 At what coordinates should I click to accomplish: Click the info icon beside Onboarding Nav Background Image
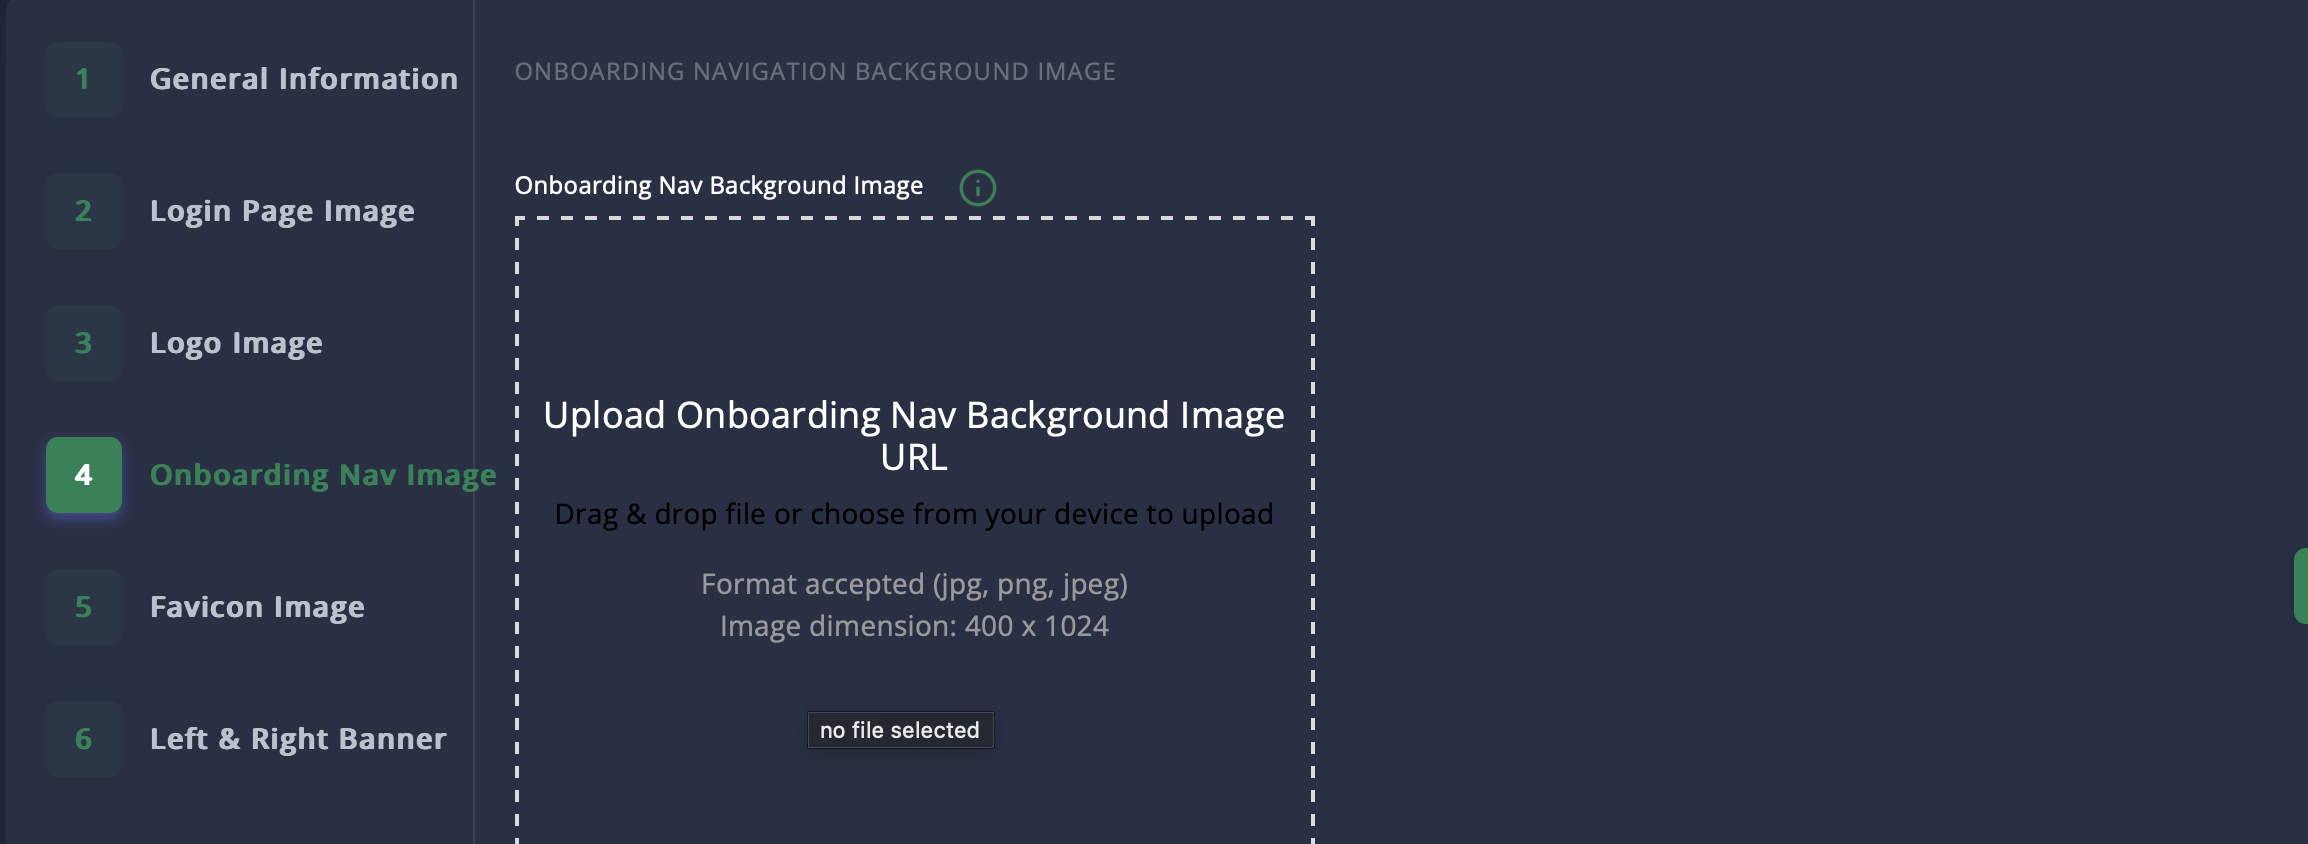pyautogui.click(x=977, y=187)
